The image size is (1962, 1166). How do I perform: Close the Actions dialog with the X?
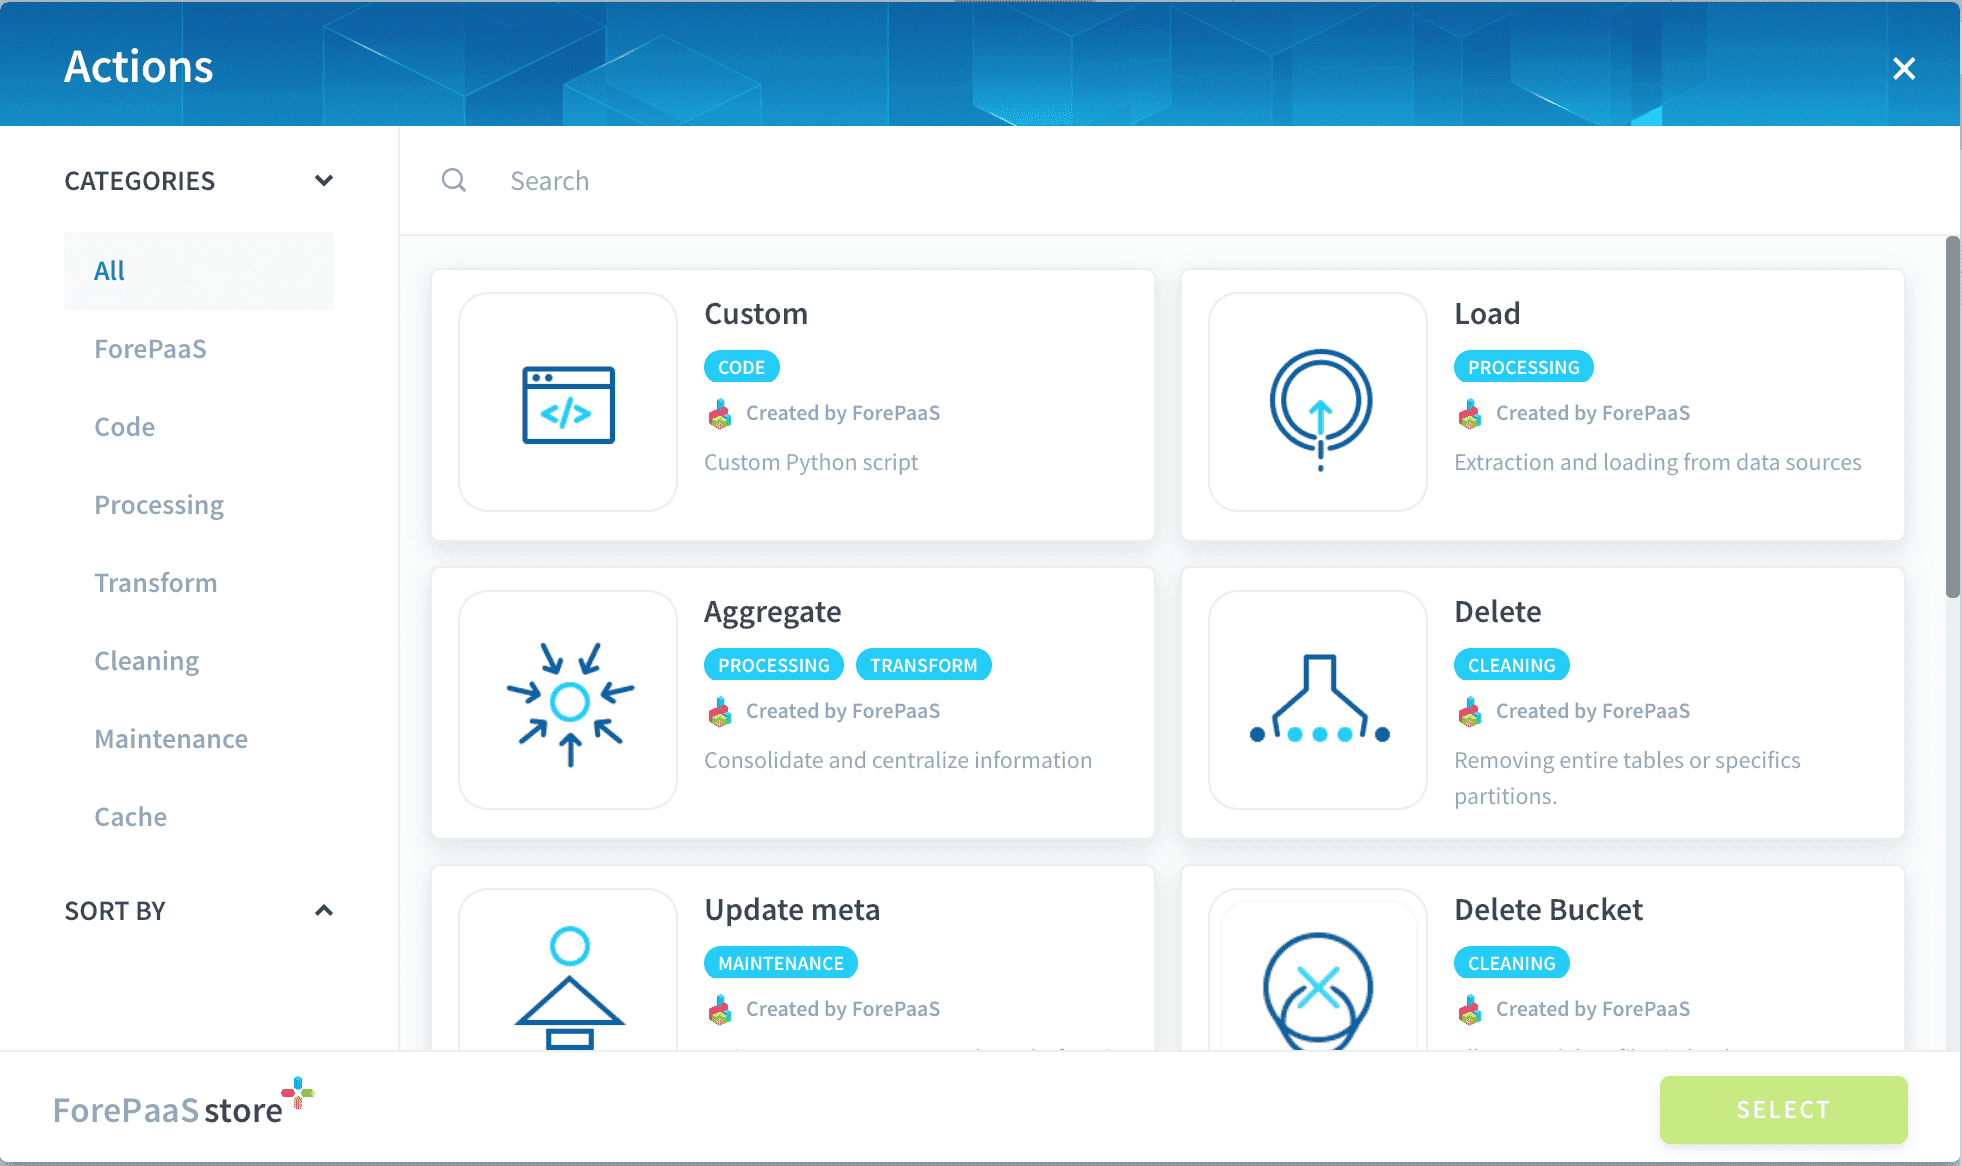coord(1904,68)
